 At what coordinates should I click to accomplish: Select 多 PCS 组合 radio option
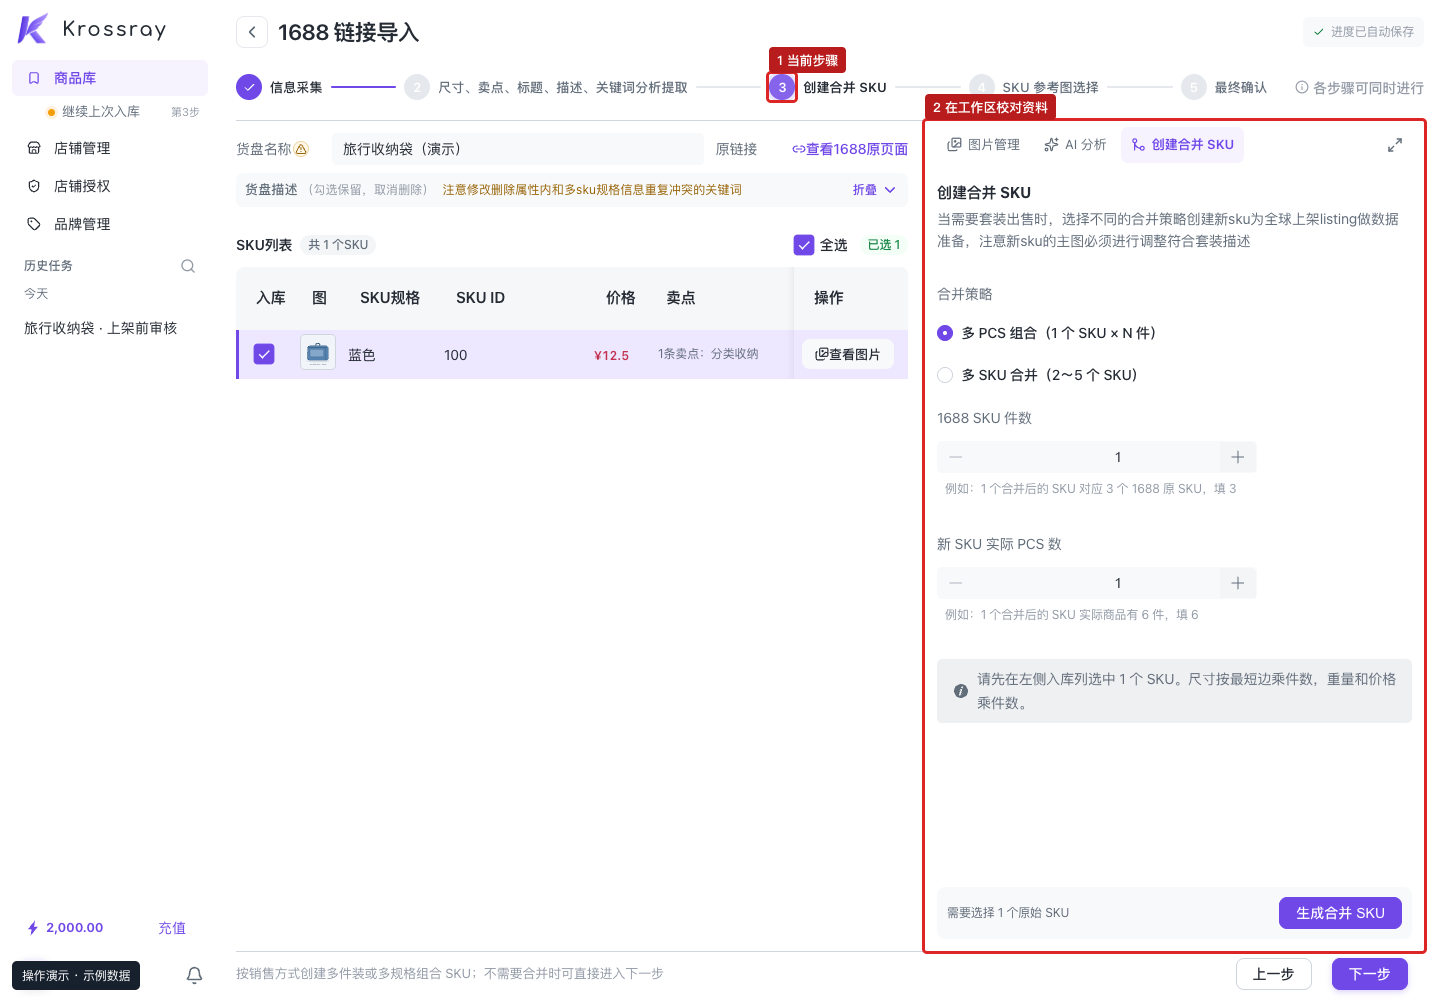tap(945, 333)
